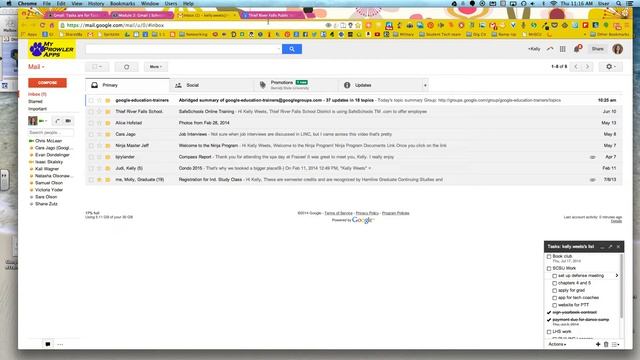Open the Starred folder link
Screen dimensions: 640x360
[x=35, y=102]
